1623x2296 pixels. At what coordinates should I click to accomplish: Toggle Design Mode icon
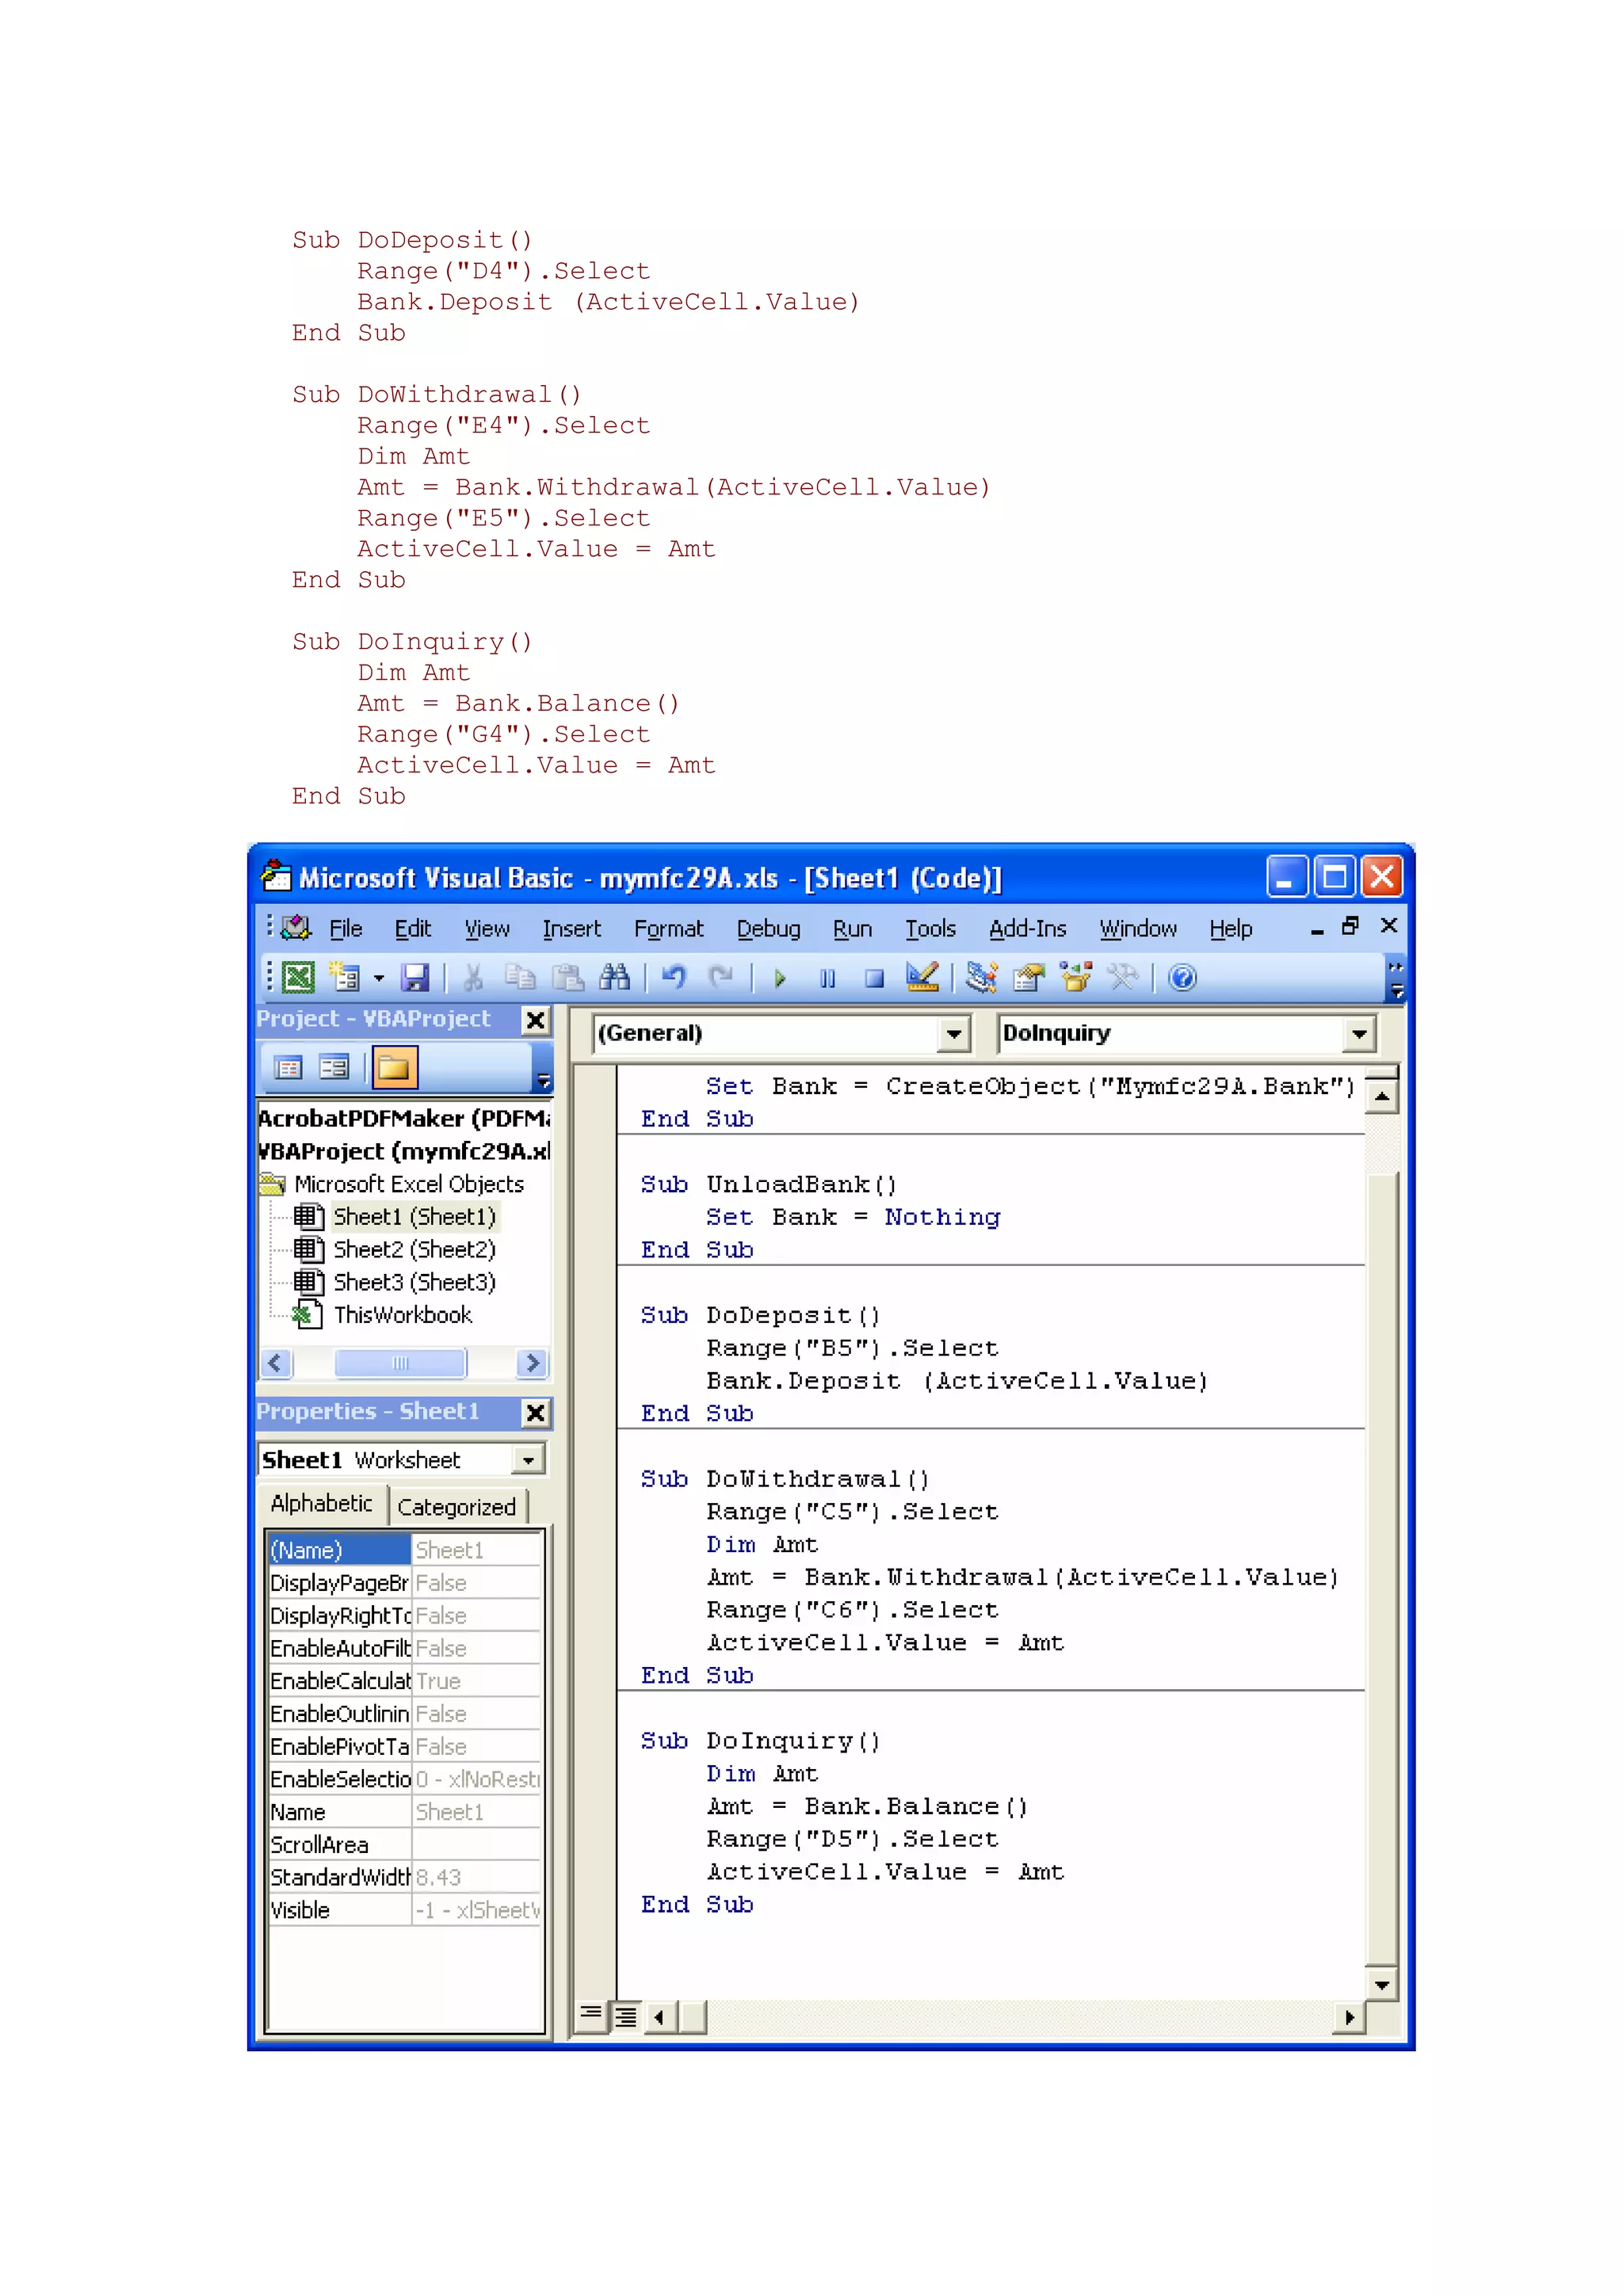(922, 977)
